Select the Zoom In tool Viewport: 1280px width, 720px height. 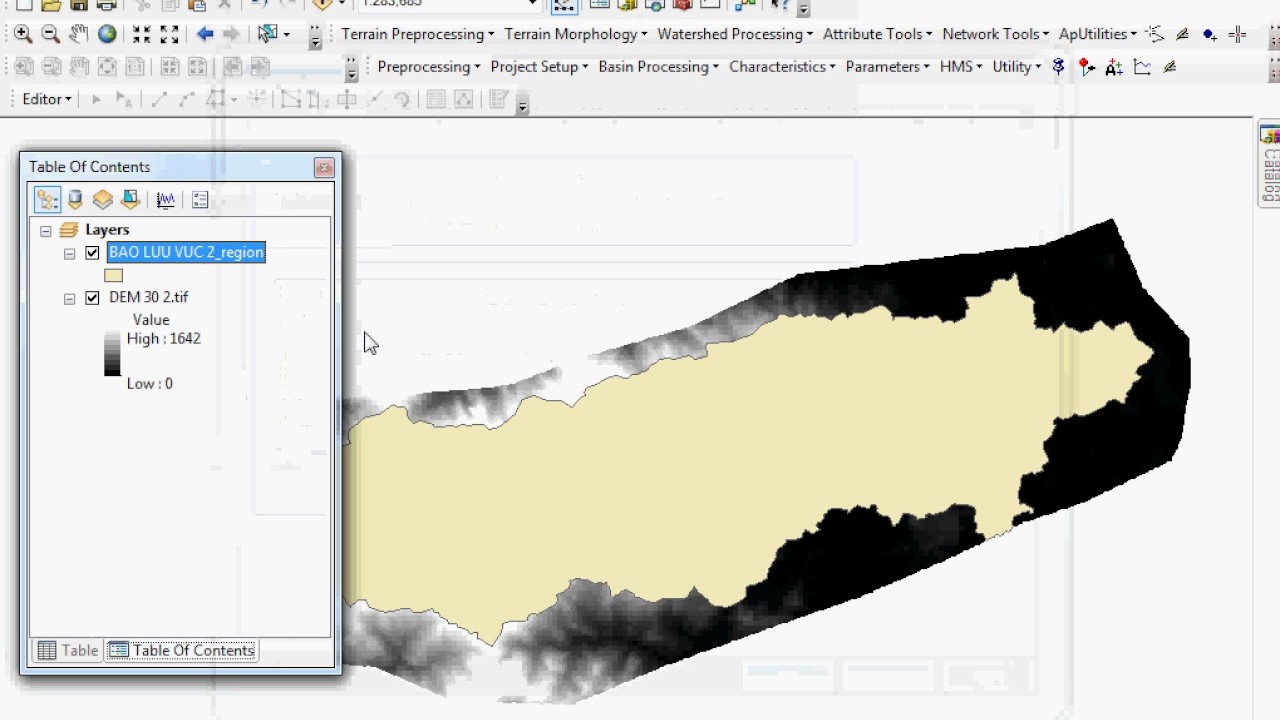pos(22,34)
